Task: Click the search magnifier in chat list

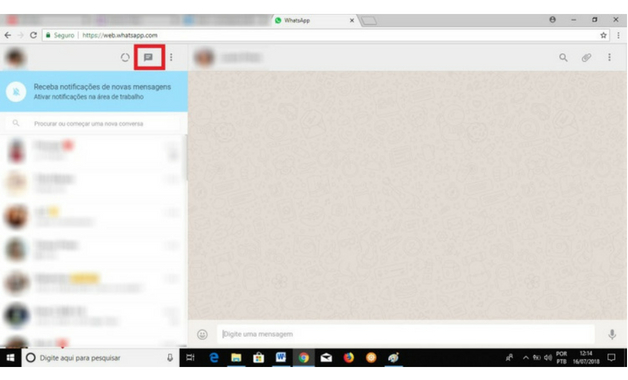Action: [x=16, y=123]
